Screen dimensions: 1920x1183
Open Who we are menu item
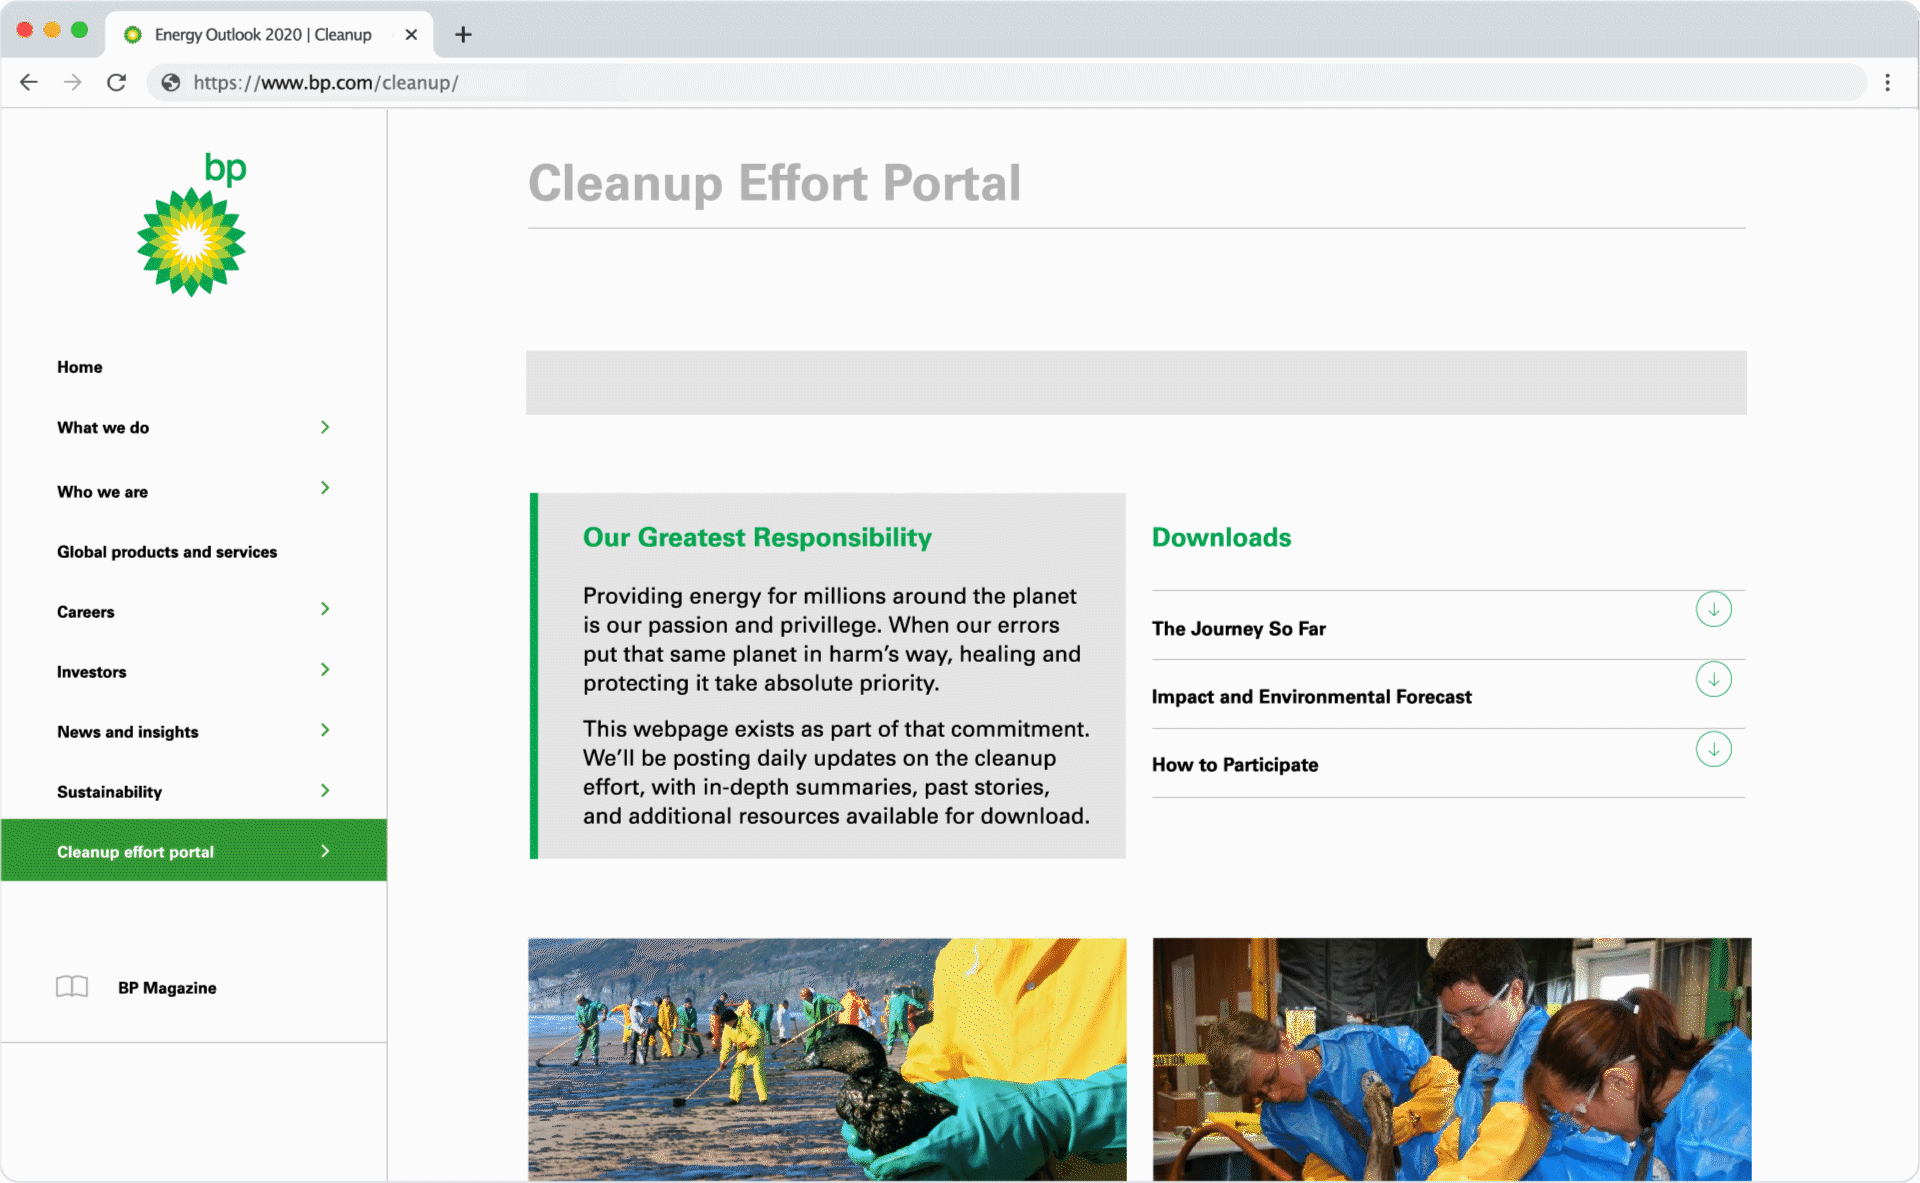[x=102, y=492]
